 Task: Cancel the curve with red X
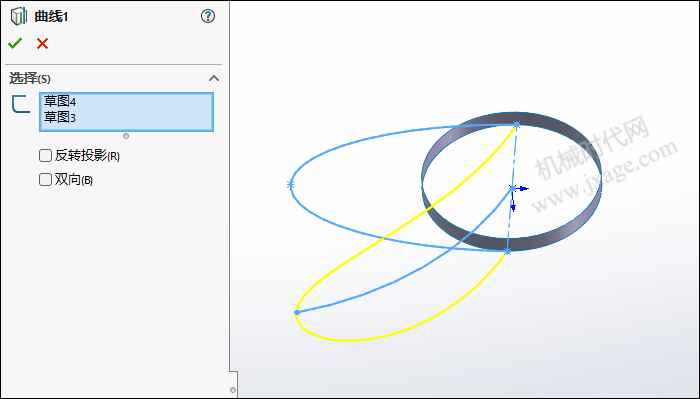coord(42,43)
